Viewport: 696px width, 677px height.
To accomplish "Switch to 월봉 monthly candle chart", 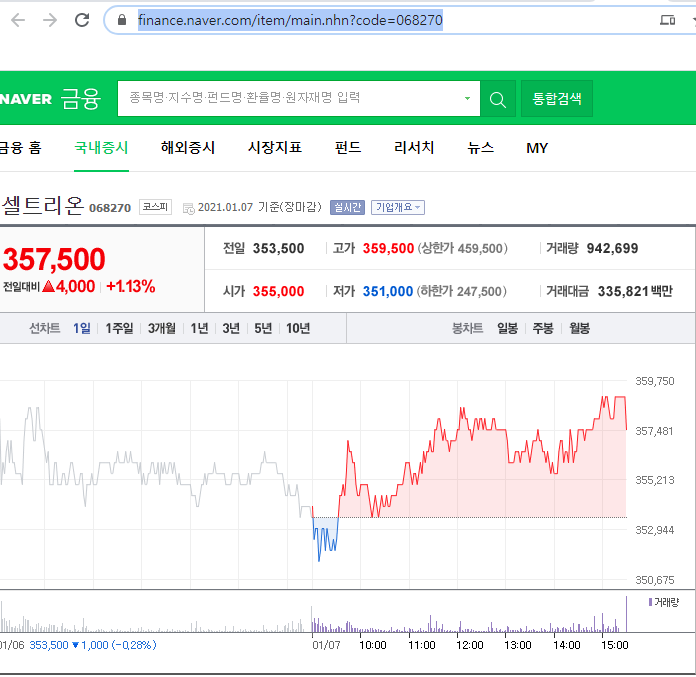I will pos(579,329).
